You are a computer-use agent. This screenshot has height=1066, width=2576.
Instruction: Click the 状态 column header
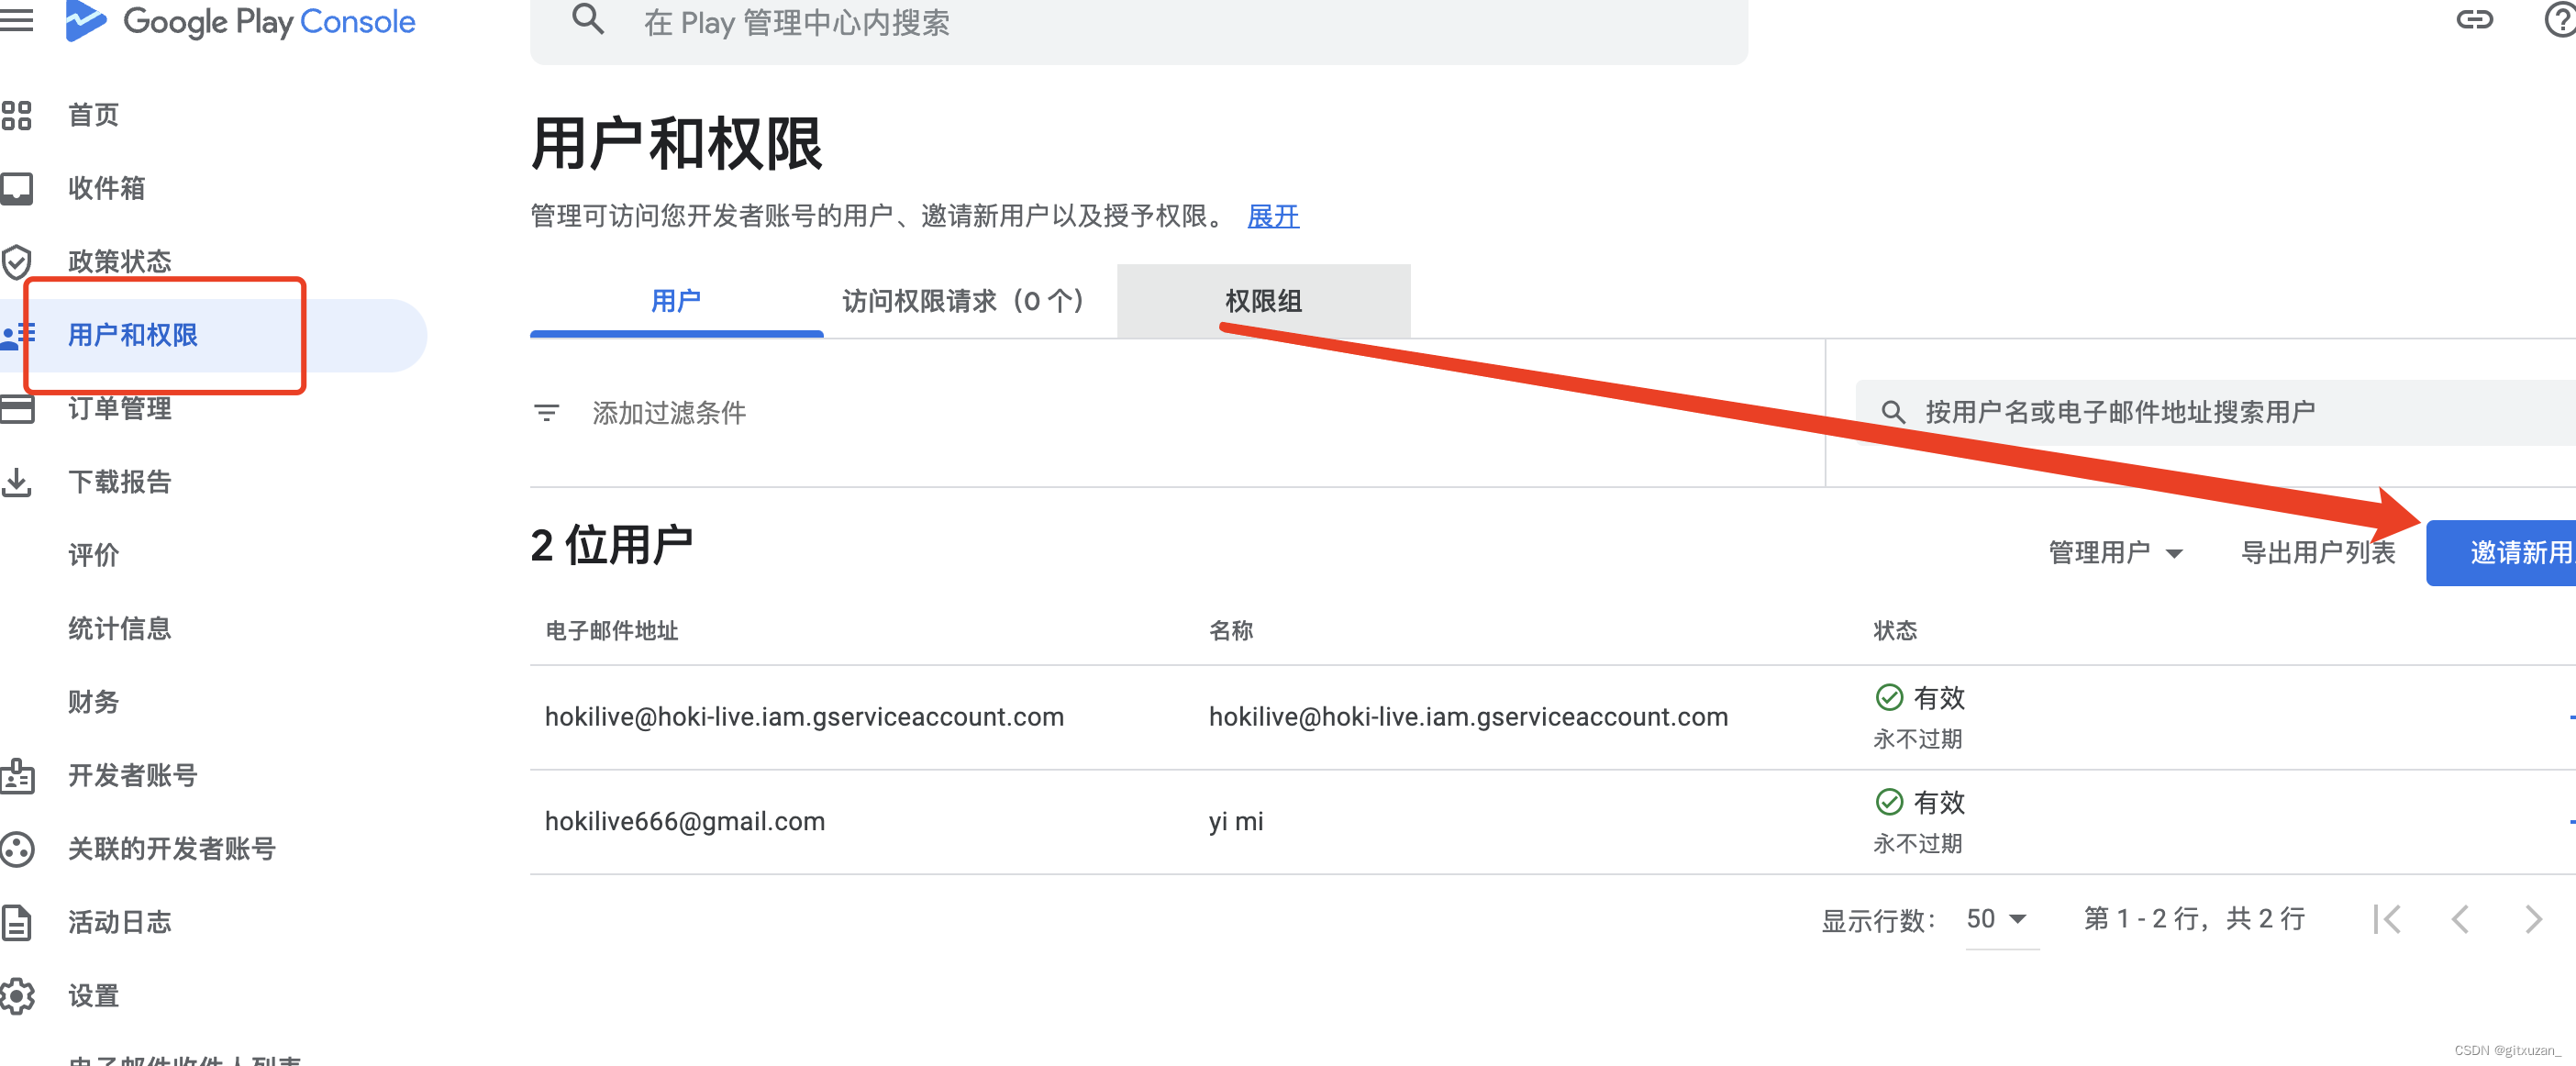tap(1895, 630)
